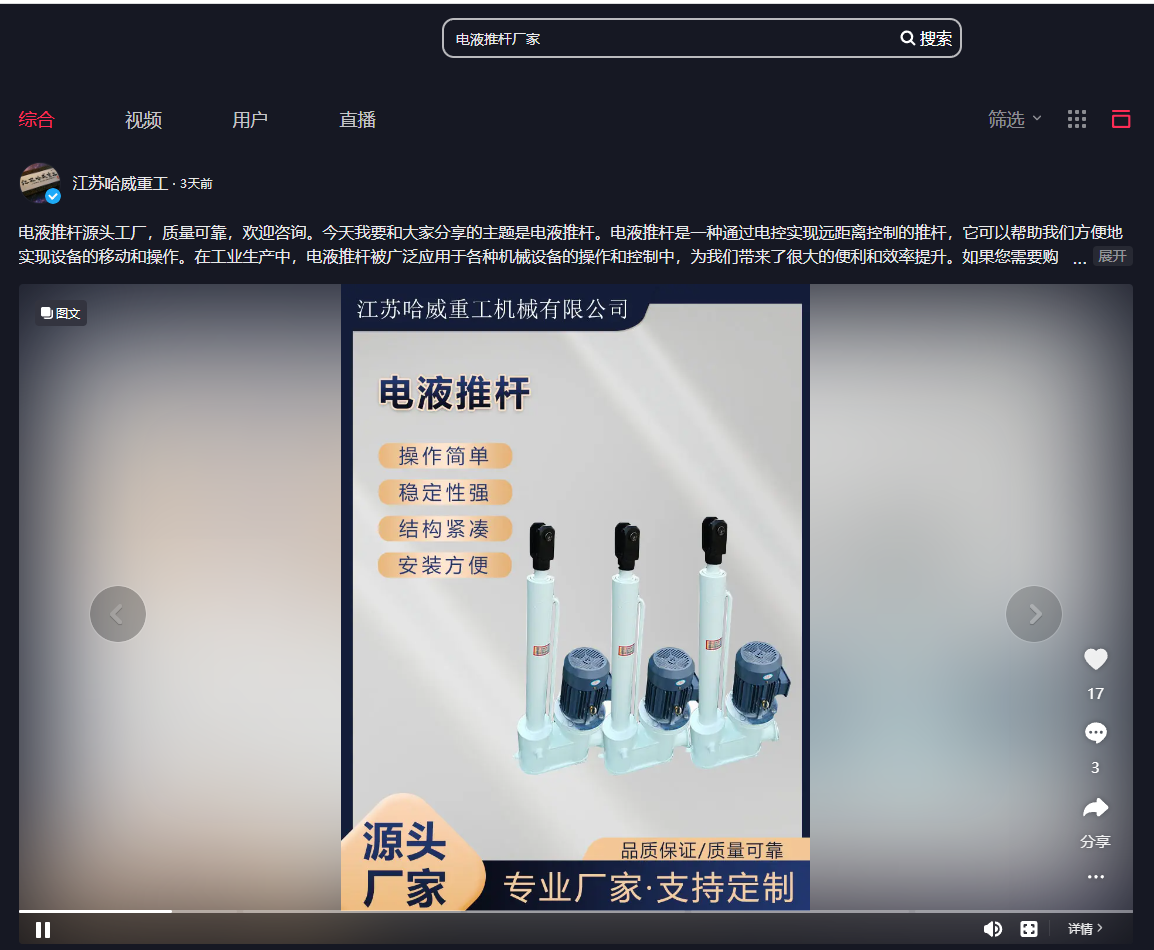Click the heart like icon
Viewport: 1154px width, 950px height.
click(1096, 659)
